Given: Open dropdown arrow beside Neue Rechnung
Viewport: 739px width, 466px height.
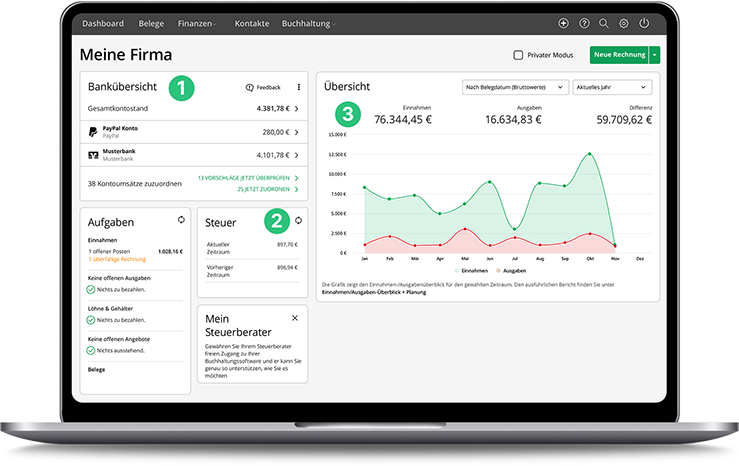Looking at the screenshot, I should [654, 55].
